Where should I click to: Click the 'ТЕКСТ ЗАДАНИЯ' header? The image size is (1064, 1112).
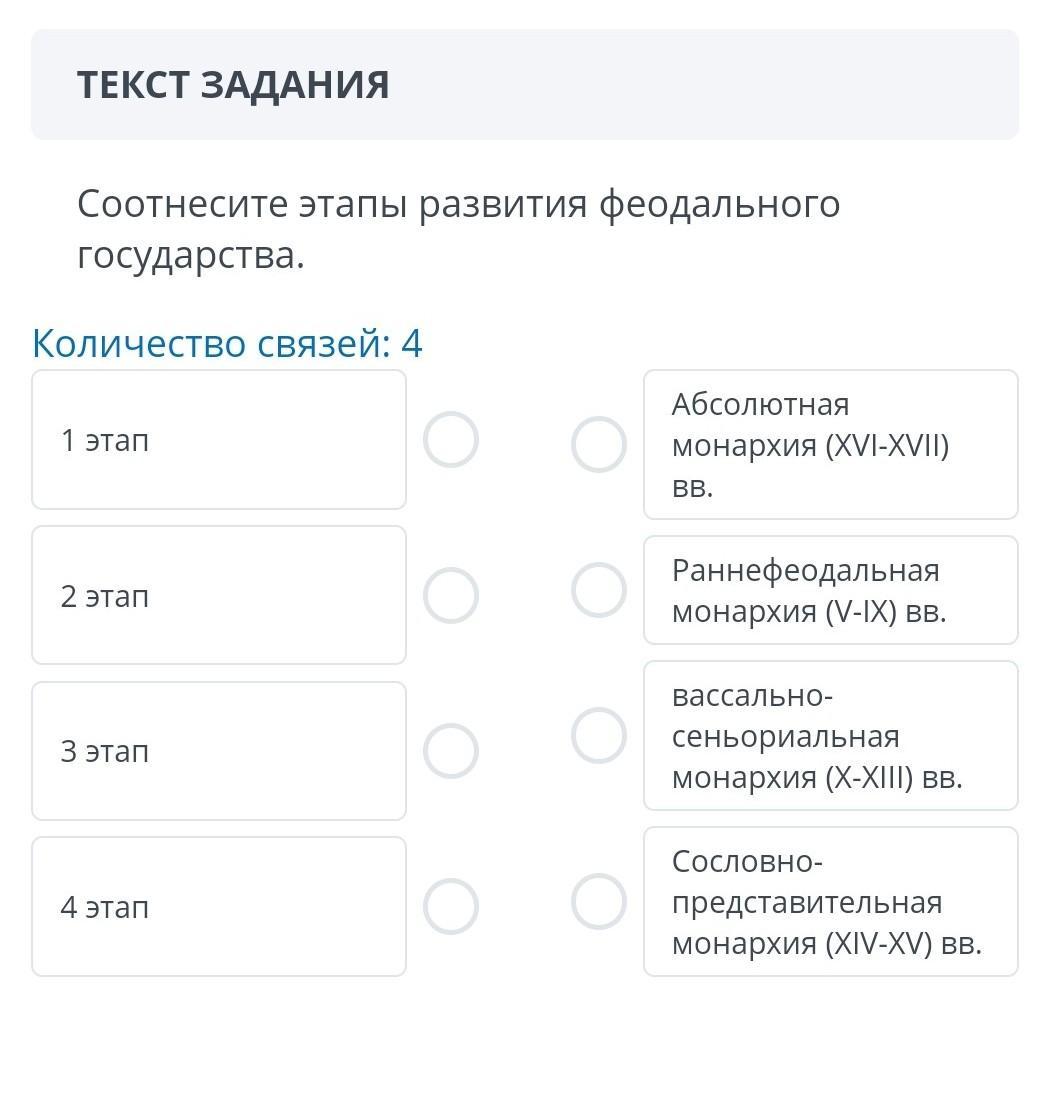point(233,85)
